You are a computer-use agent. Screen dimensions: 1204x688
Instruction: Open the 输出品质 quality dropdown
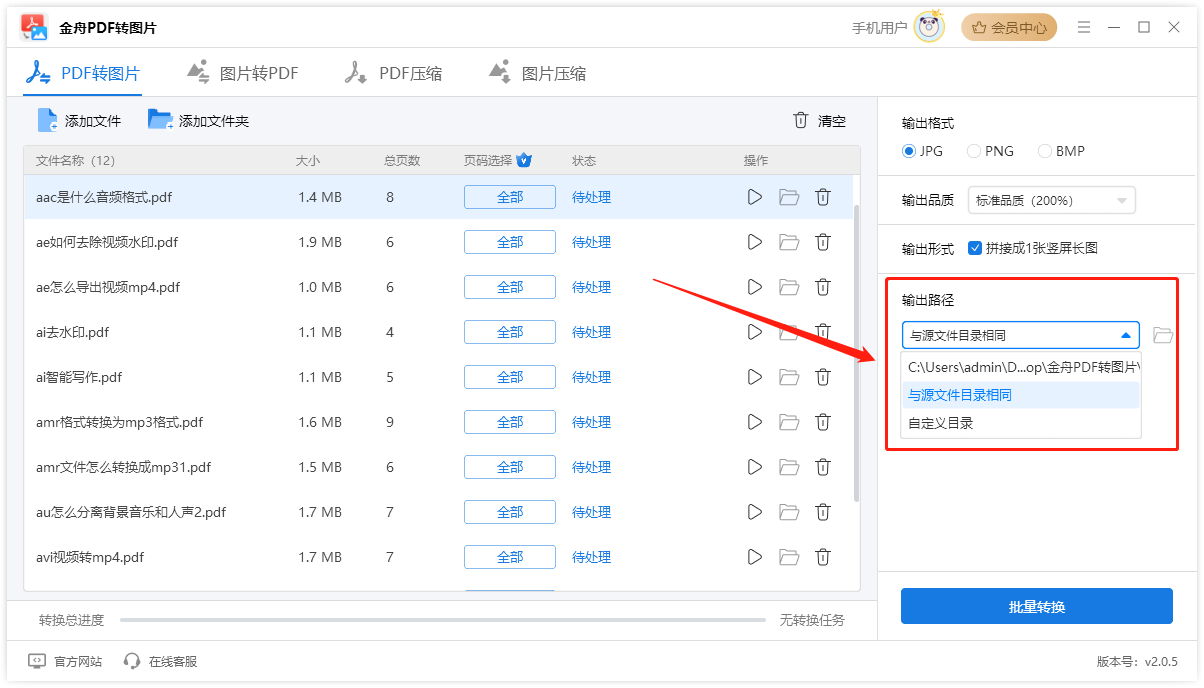pyautogui.click(x=1051, y=200)
